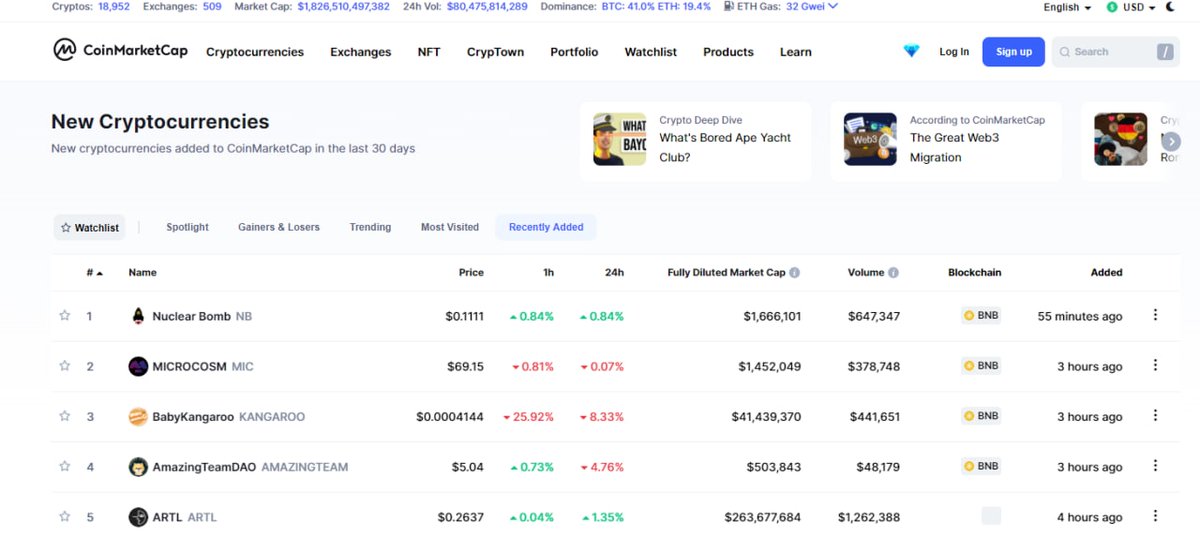Open CrypTown menu
Image resolution: width=1200 pixels, height=537 pixels.
[x=495, y=52]
